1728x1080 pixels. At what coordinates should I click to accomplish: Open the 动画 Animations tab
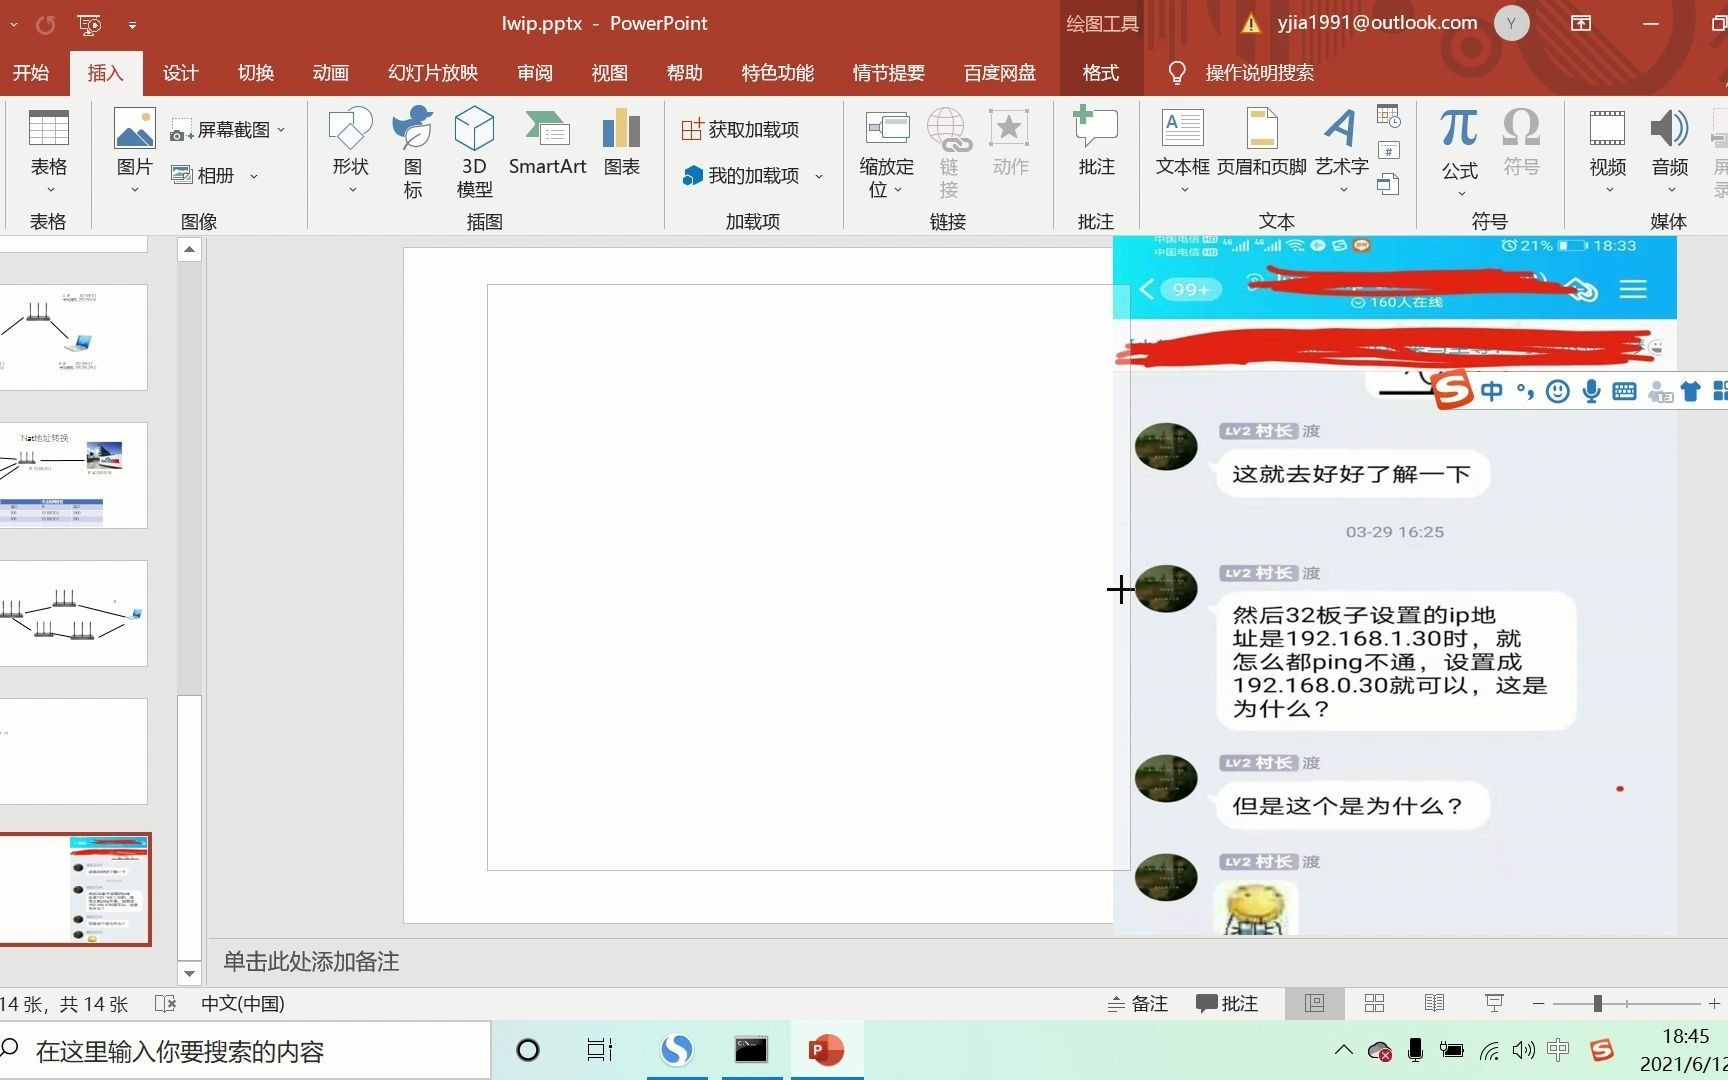pos(330,73)
